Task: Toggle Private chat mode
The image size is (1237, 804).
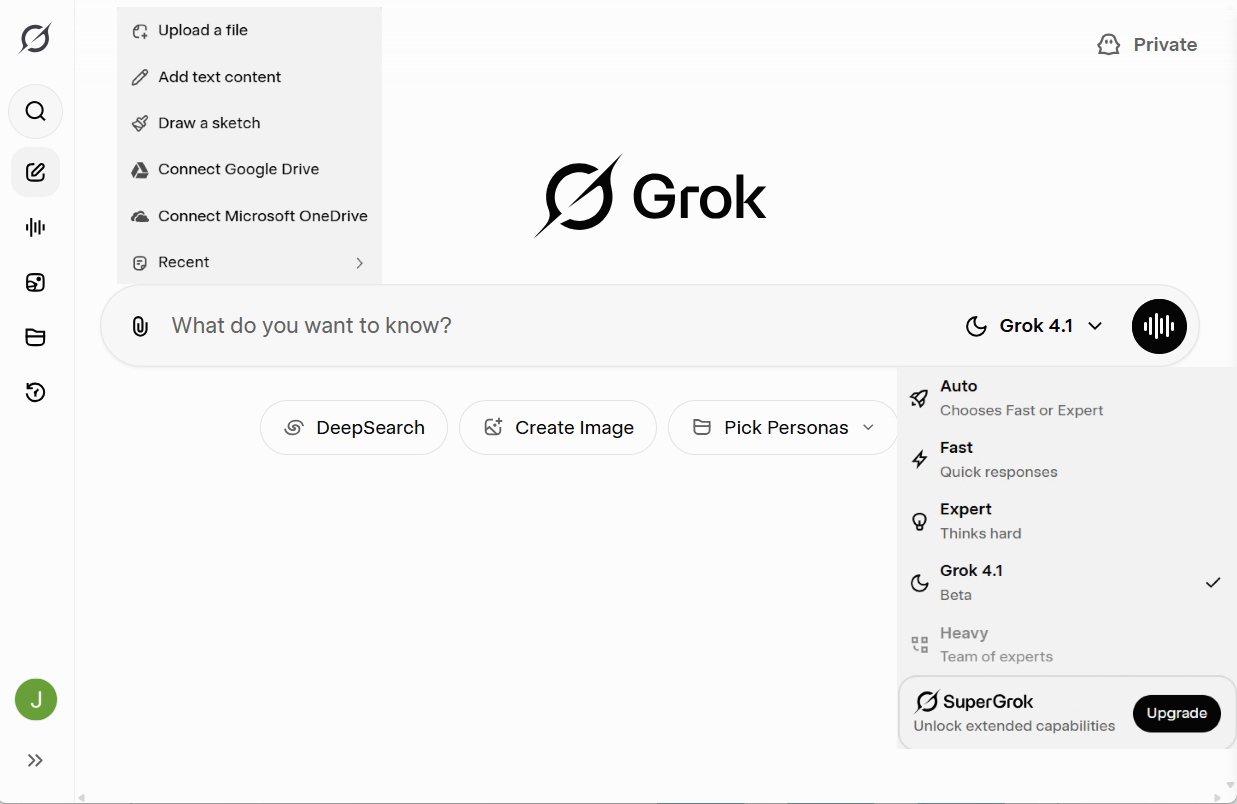Action: click(1147, 45)
